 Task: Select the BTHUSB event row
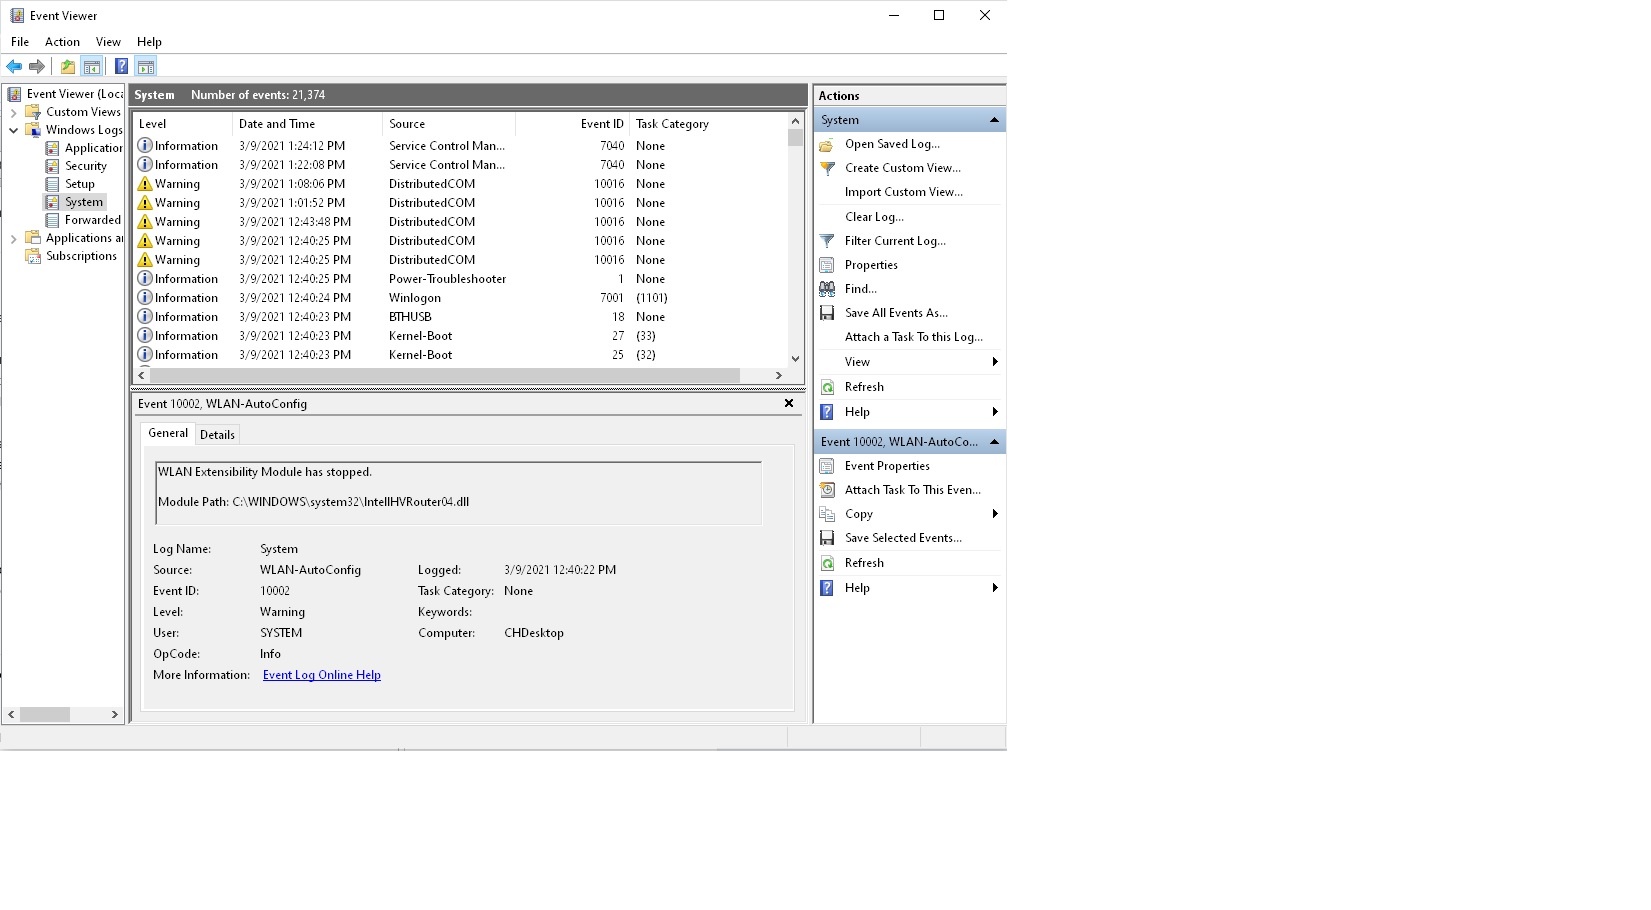tap(461, 317)
